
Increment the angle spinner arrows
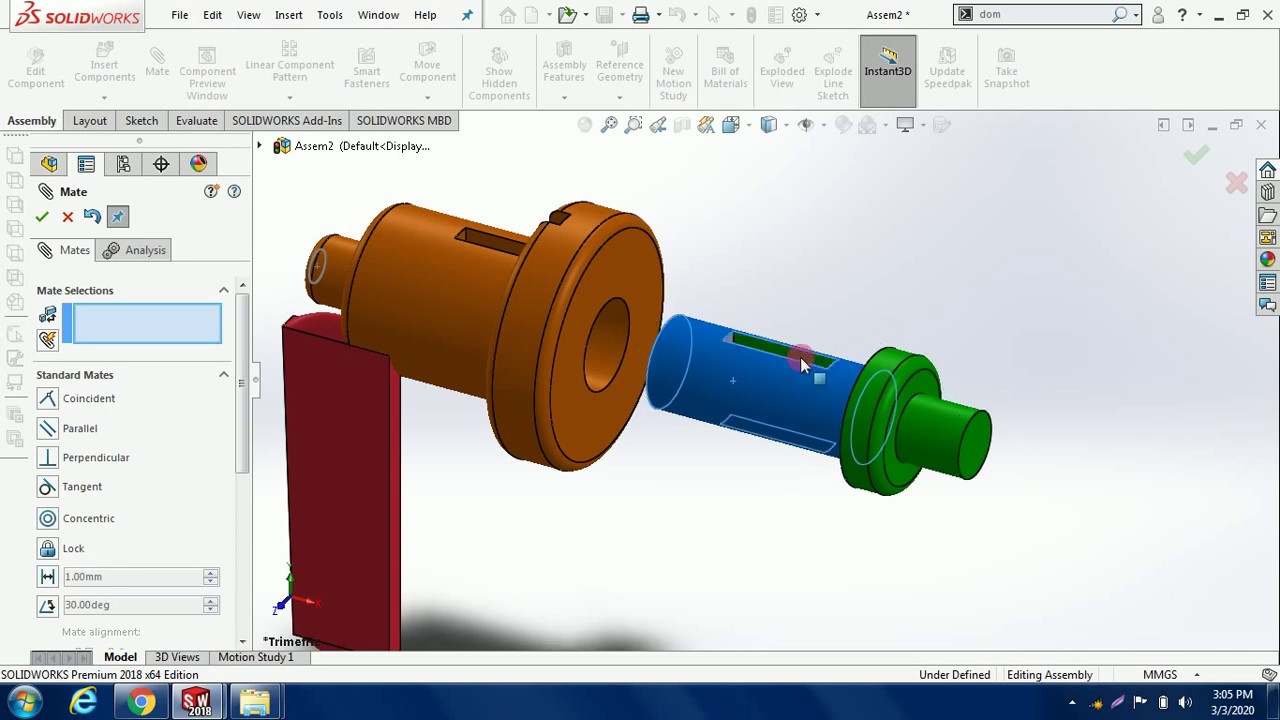coord(210,601)
